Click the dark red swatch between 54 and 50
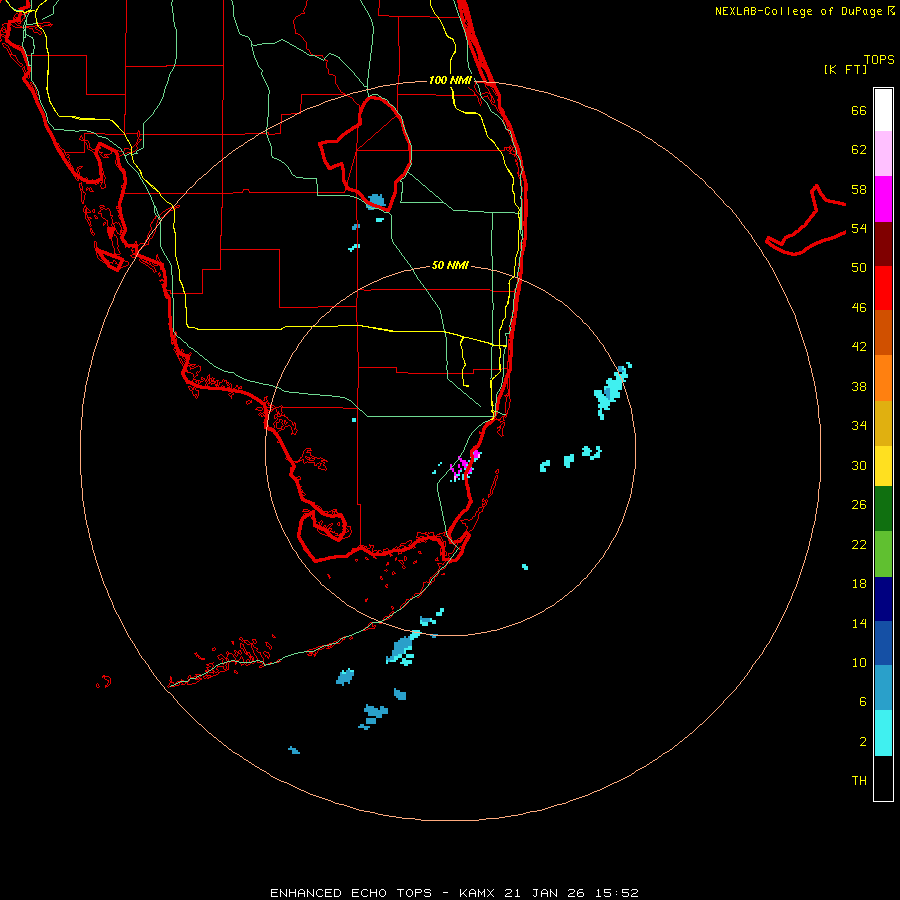This screenshot has height=900, width=900. click(883, 244)
